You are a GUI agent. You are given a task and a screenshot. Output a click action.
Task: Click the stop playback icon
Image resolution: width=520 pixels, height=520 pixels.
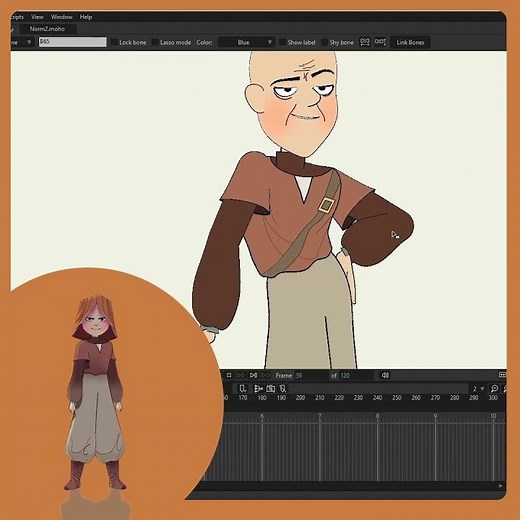pyautogui.click(x=229, y=375)
